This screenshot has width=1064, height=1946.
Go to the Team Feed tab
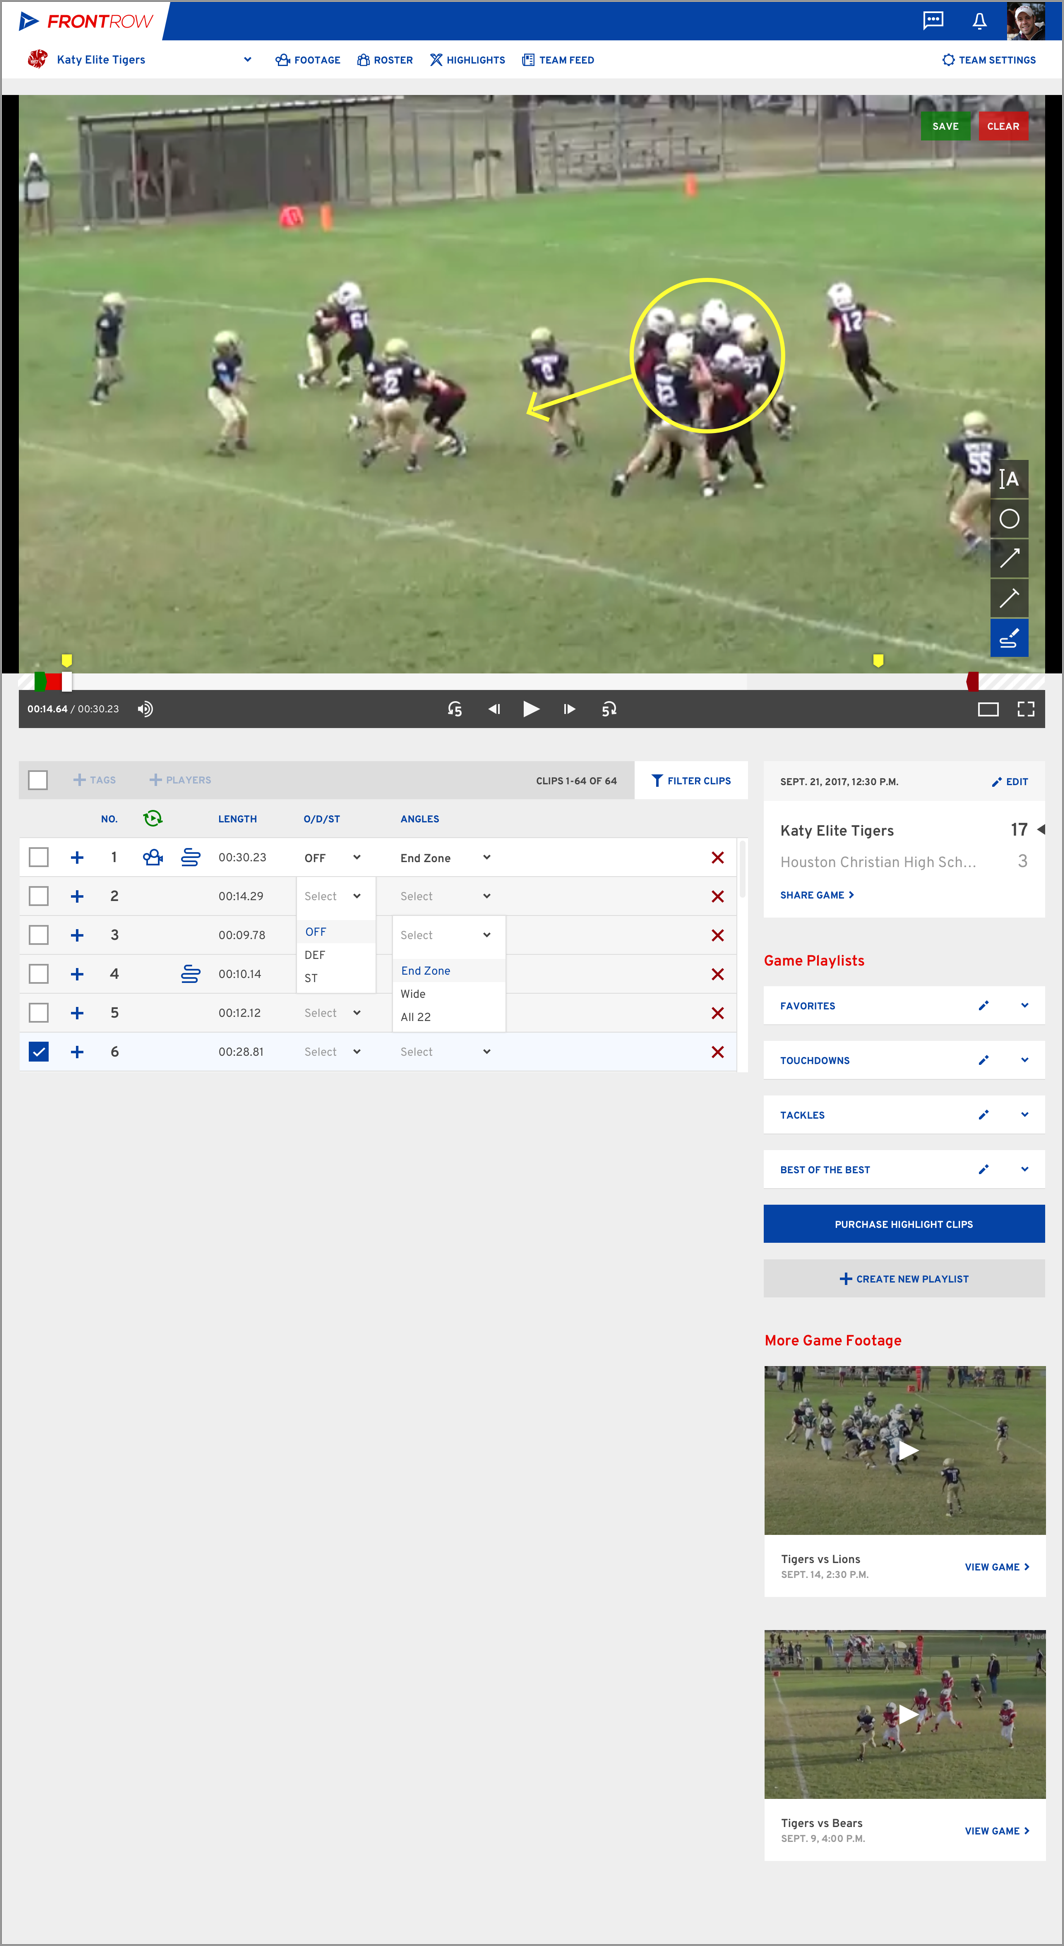[x=558, y=60]
